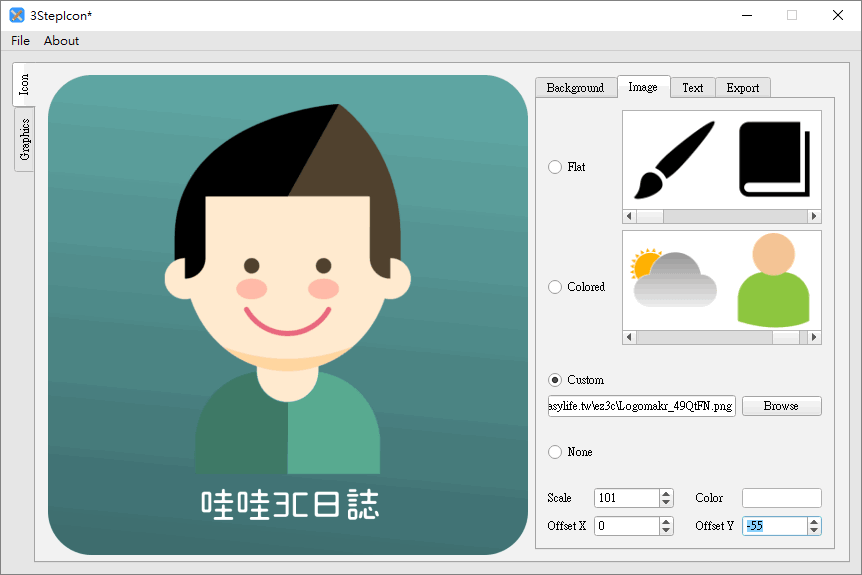Decrease Offset X with down arrow
Image resolution: width=862 pixels, height=575 pixels.
pyautogui.click(x=667, y=531)
